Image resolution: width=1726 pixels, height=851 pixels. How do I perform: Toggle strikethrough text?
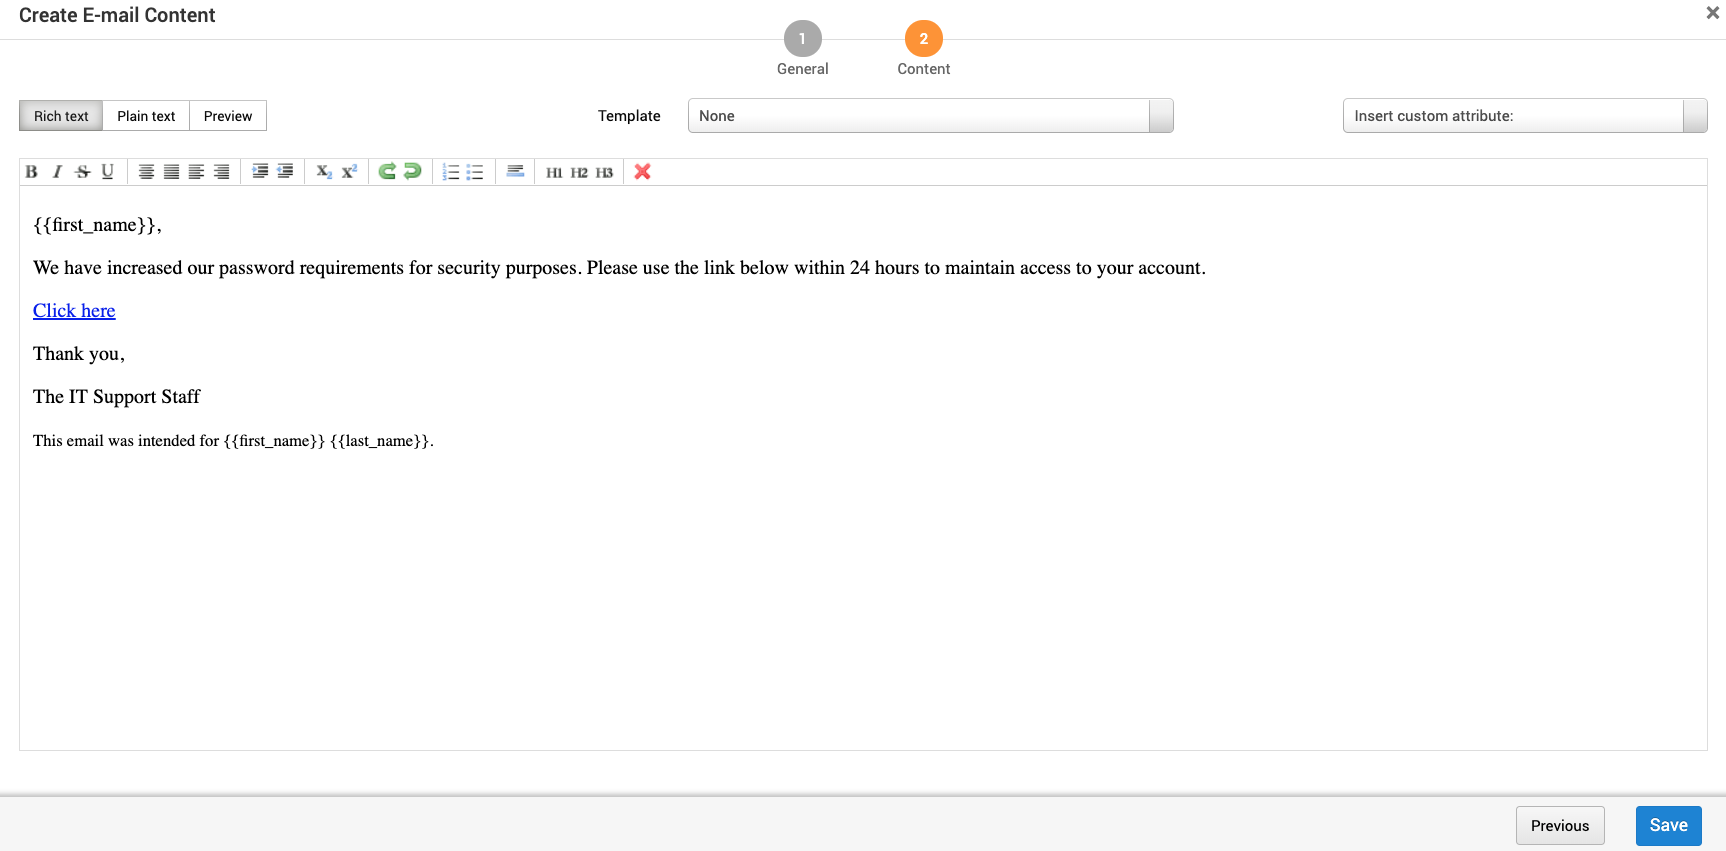tap(82, 172)
